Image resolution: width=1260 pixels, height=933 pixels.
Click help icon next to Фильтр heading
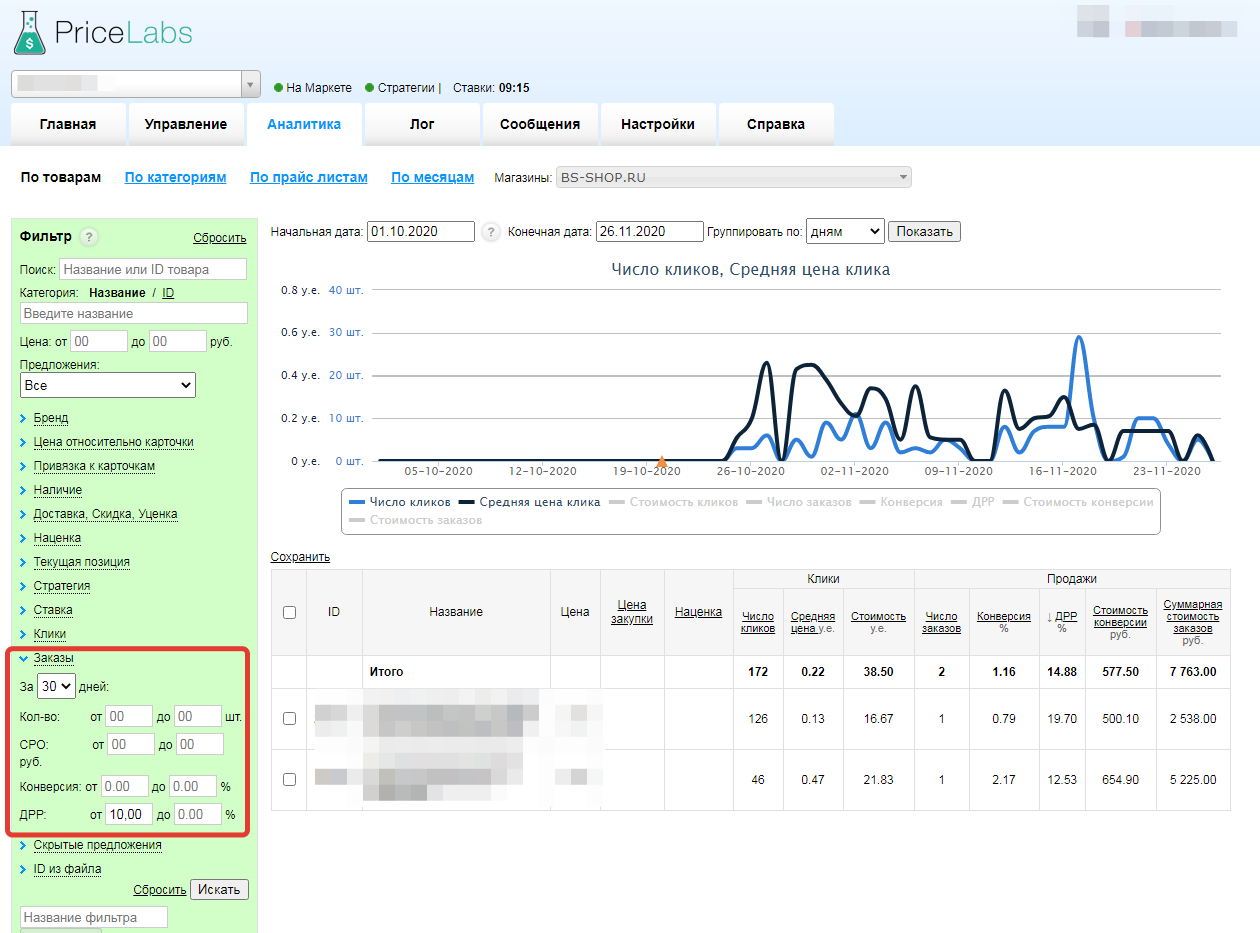(89, 237)
